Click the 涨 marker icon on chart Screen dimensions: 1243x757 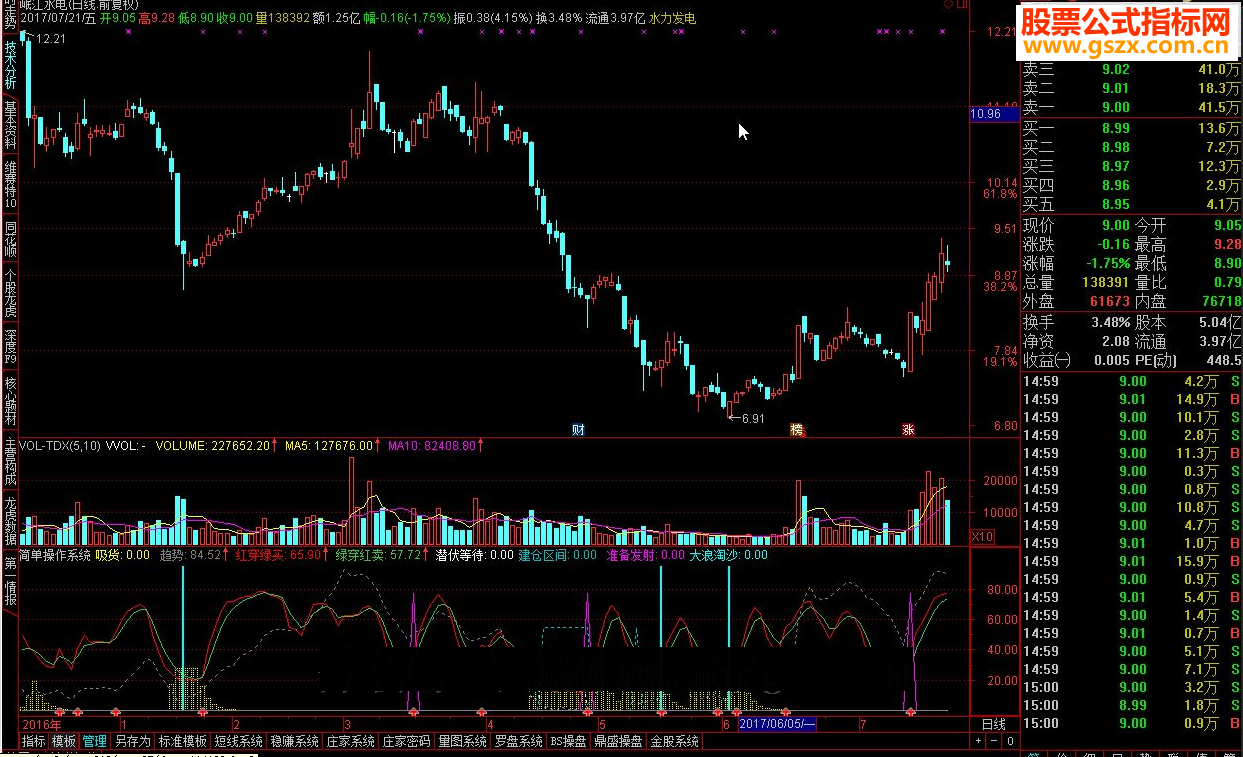[908, 430]
